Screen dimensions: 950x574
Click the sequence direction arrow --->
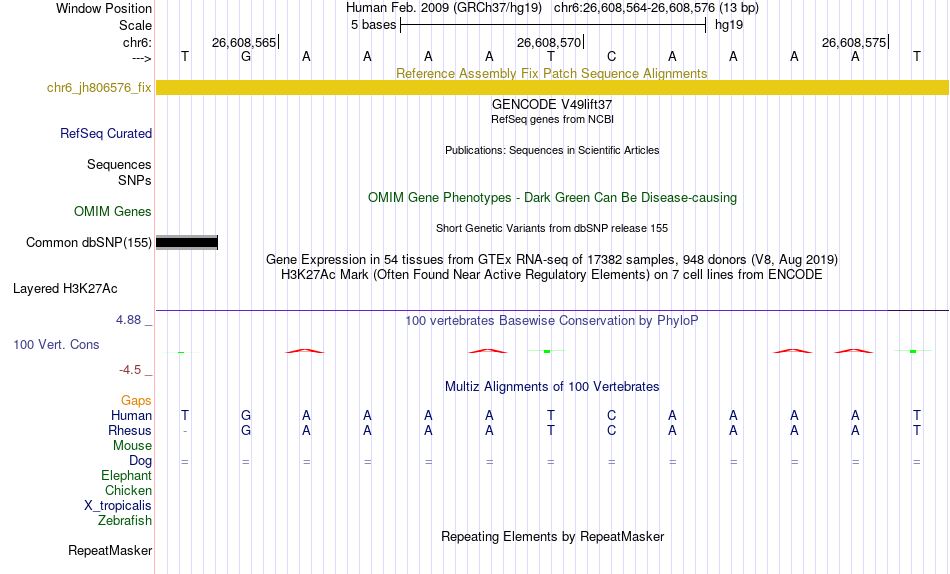coord(142,59)
